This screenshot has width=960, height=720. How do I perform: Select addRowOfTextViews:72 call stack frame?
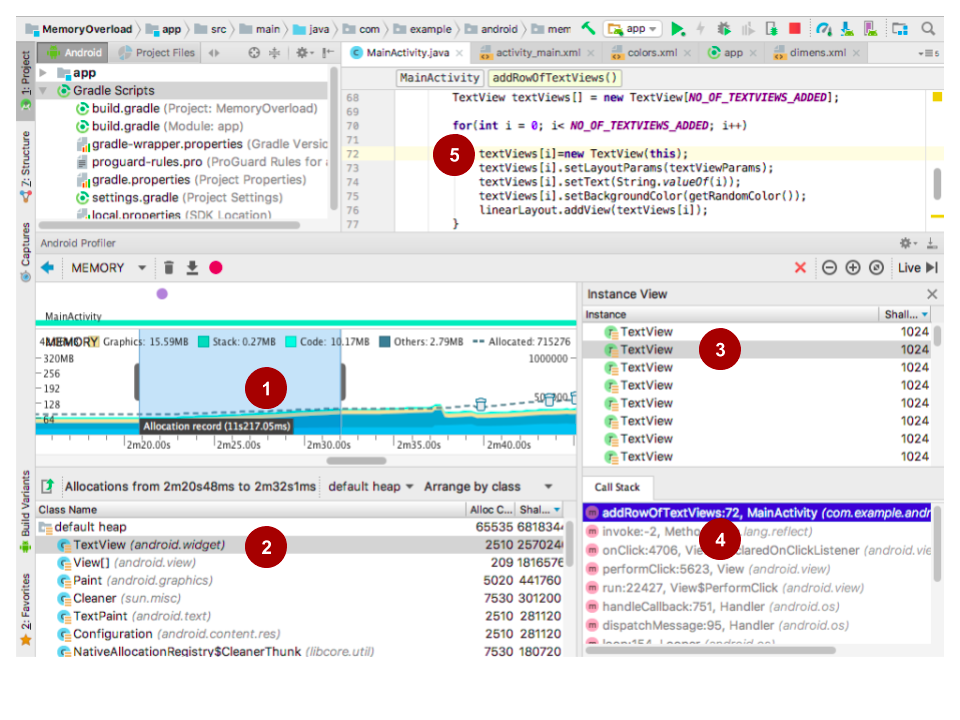tap(757, 513)
